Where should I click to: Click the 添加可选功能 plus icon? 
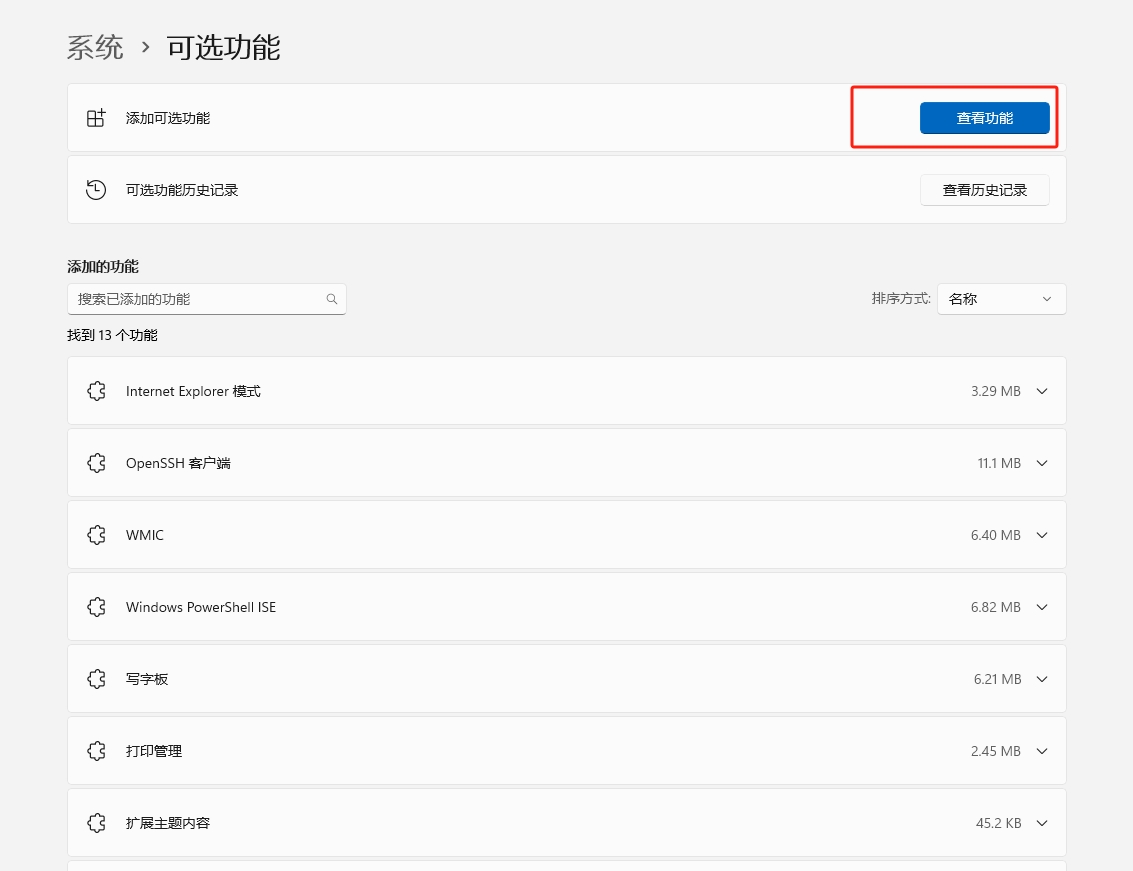pyautogui.click(x=95, y=117)
